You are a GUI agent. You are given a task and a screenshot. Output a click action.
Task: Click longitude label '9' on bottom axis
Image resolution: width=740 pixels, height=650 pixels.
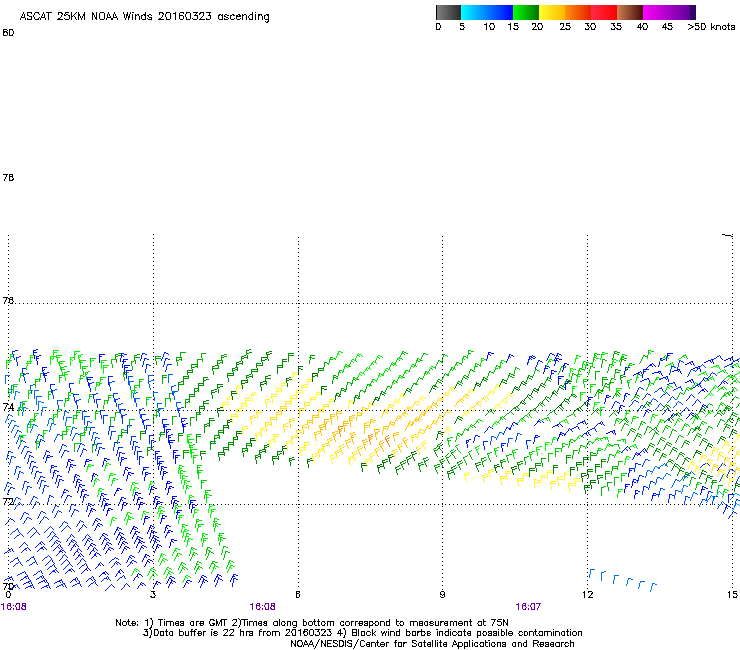(442, 594)
